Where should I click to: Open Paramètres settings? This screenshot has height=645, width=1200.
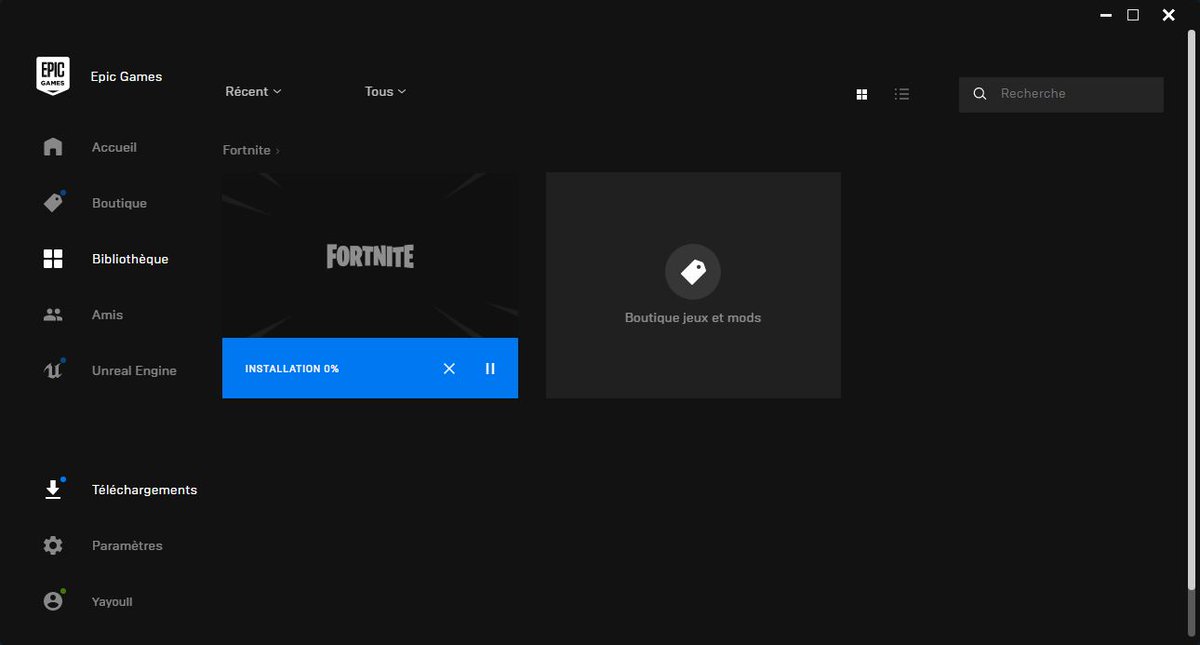(x=127, y=546)
